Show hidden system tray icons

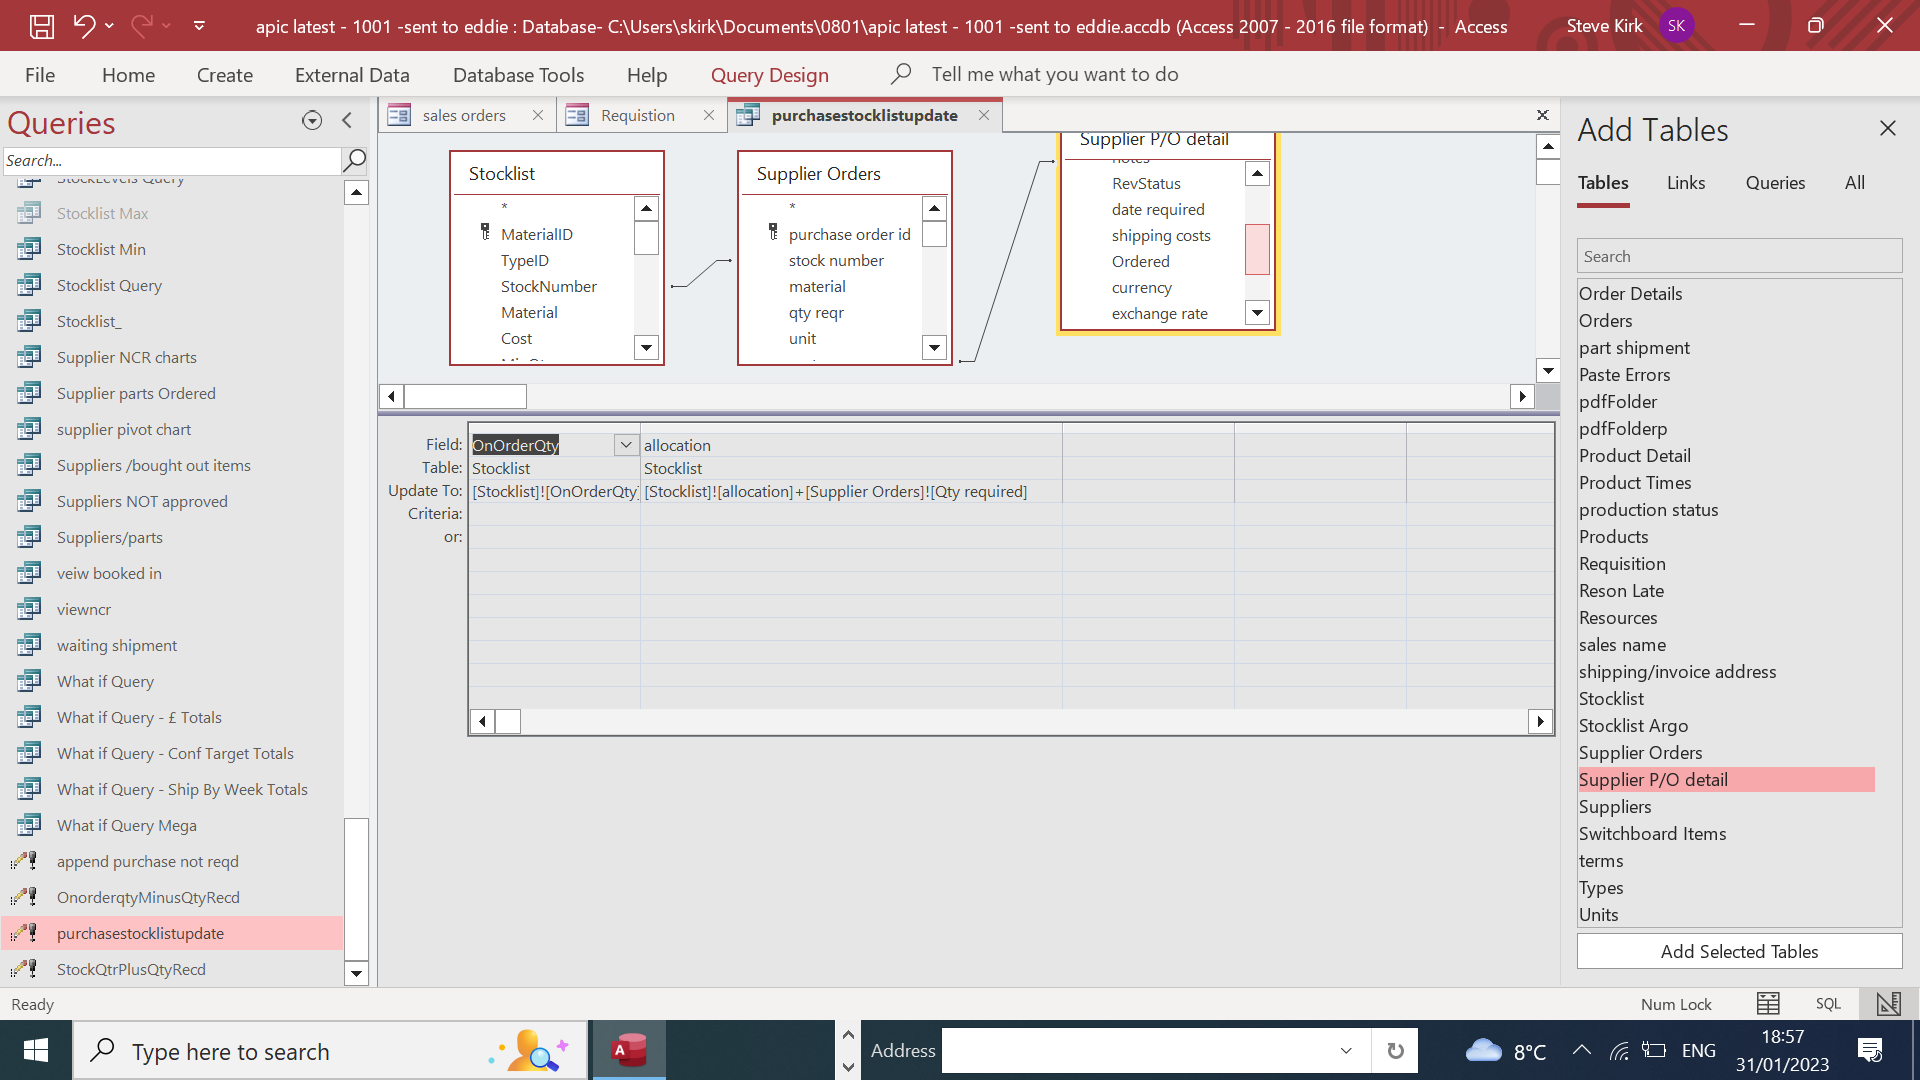coord(1581,1051)
